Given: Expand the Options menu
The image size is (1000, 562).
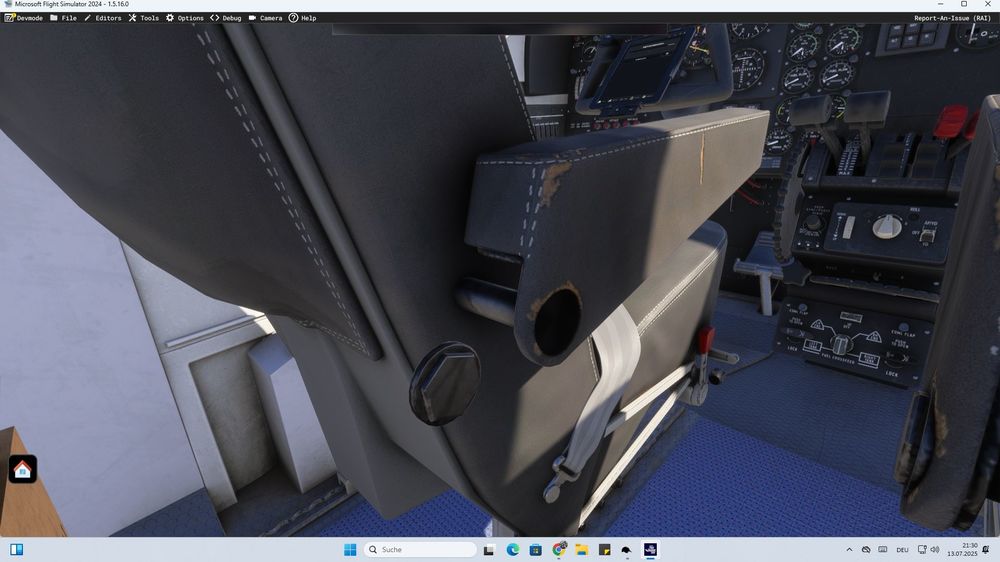Looking at the screenshot, I should pyautogui.click(x=185, y=18).
